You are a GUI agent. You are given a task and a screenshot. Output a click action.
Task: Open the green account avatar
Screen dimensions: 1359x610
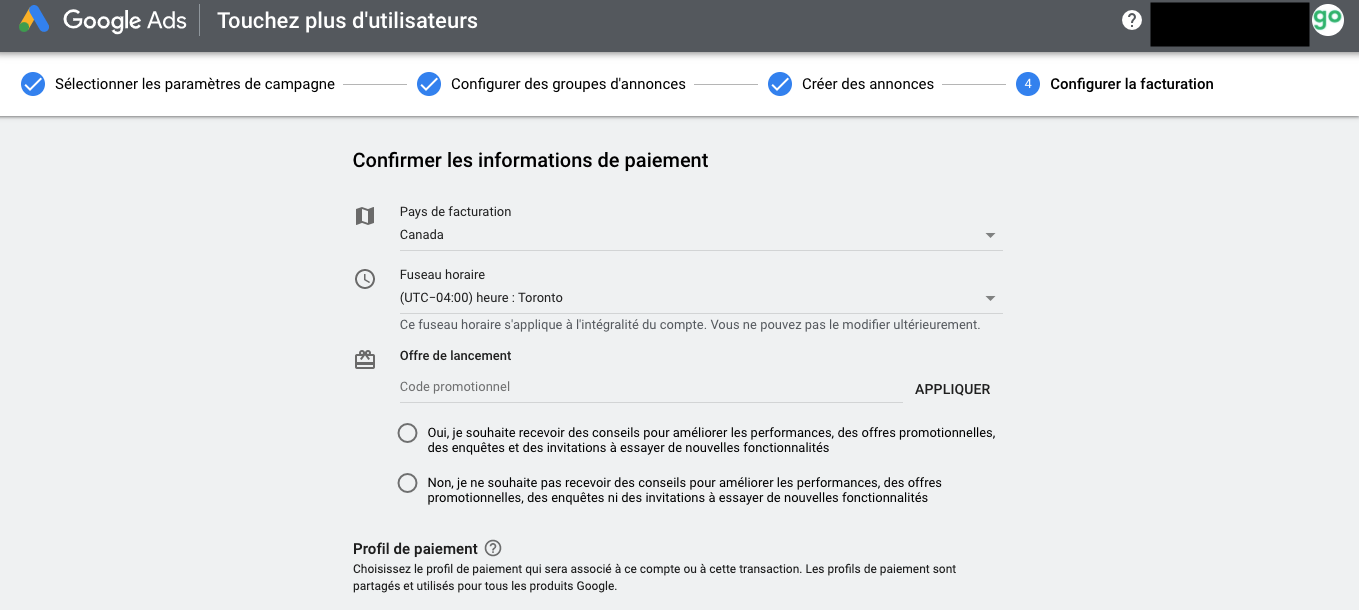tap(1328, 20)
